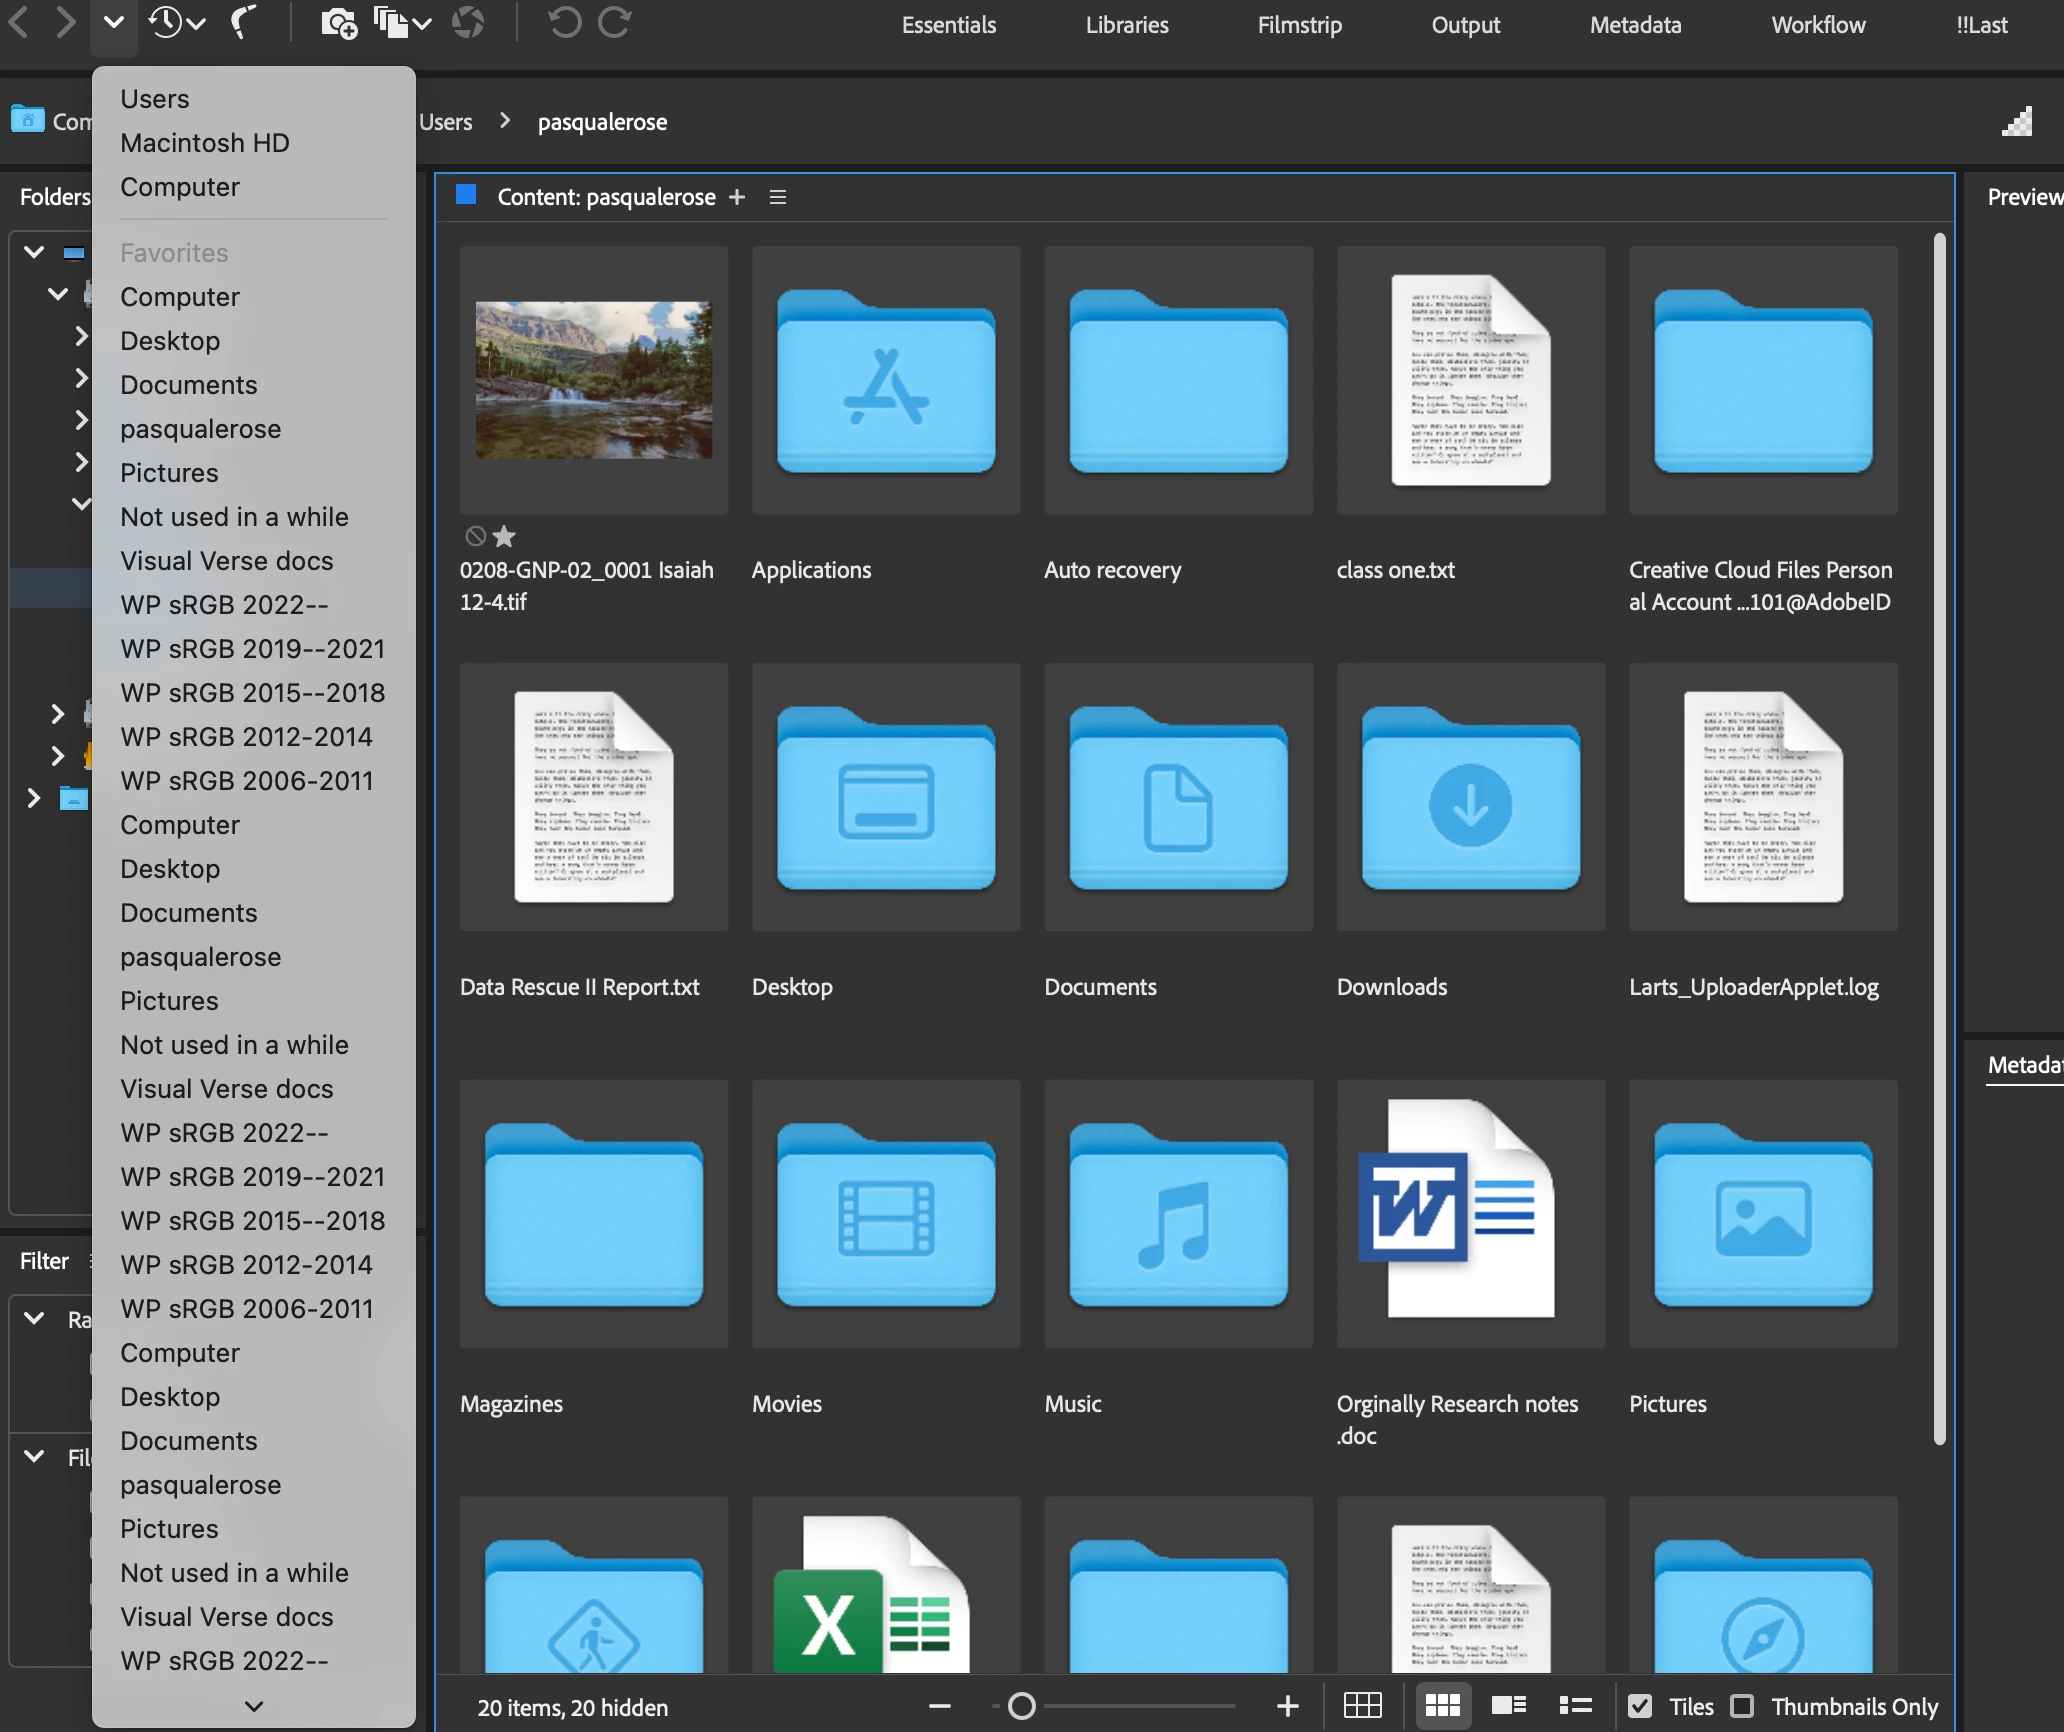
Task: Uncheck the Tiles checkbox
Action: click(1640, 1706)
